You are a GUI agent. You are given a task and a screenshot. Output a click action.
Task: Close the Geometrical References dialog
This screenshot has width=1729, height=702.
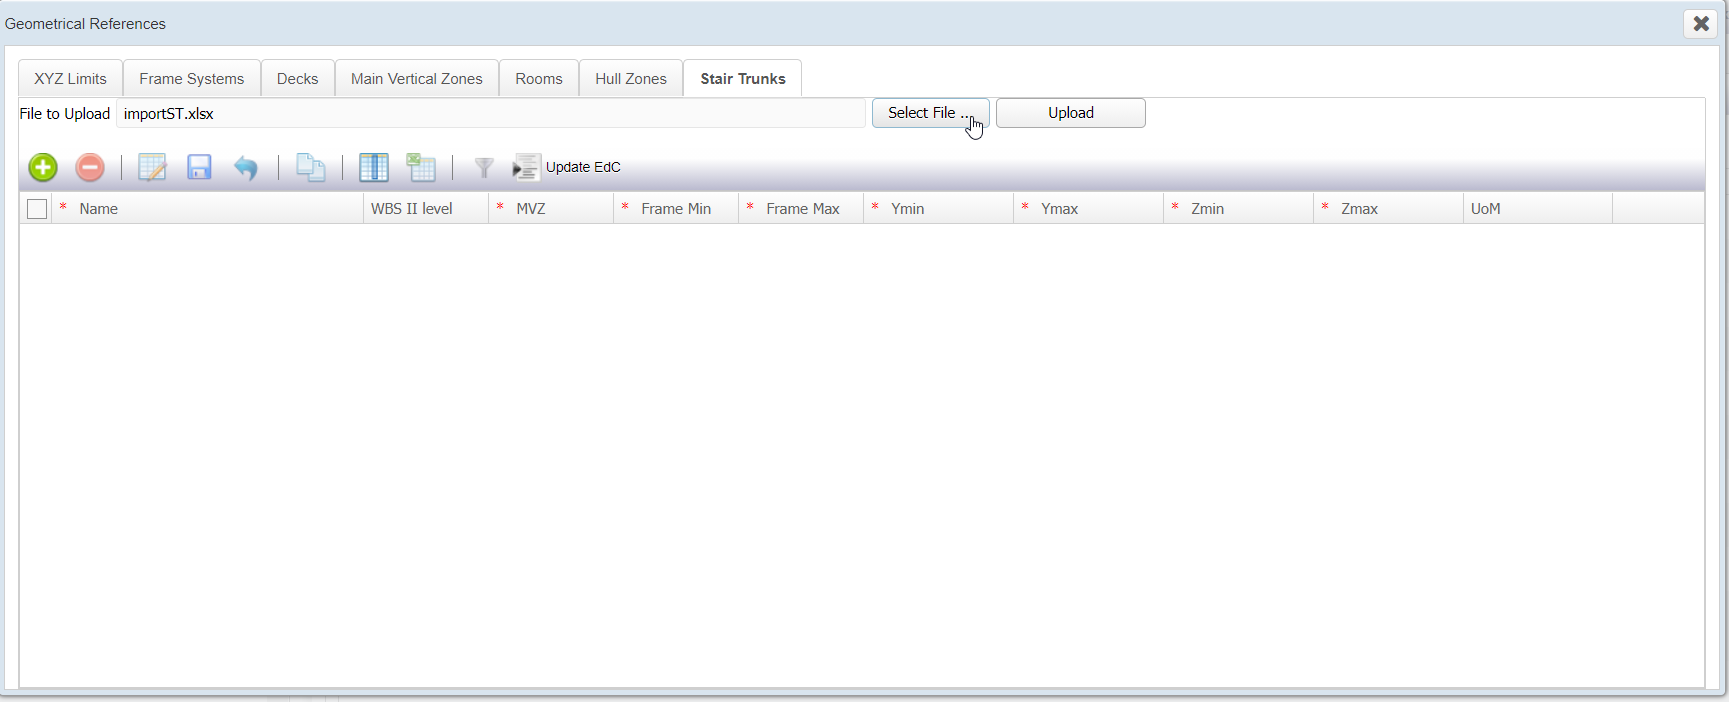click(x=1700, y=23)
